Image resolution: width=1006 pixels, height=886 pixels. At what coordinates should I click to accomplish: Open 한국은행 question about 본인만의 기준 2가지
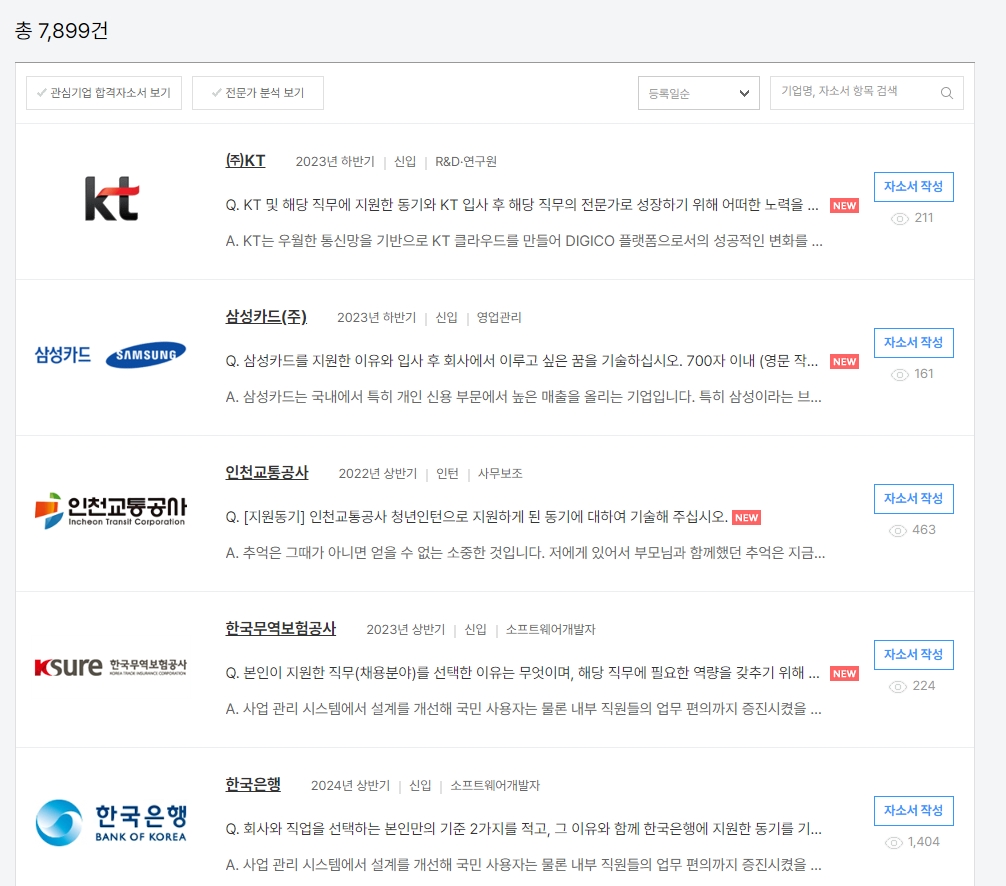point(524,828)
